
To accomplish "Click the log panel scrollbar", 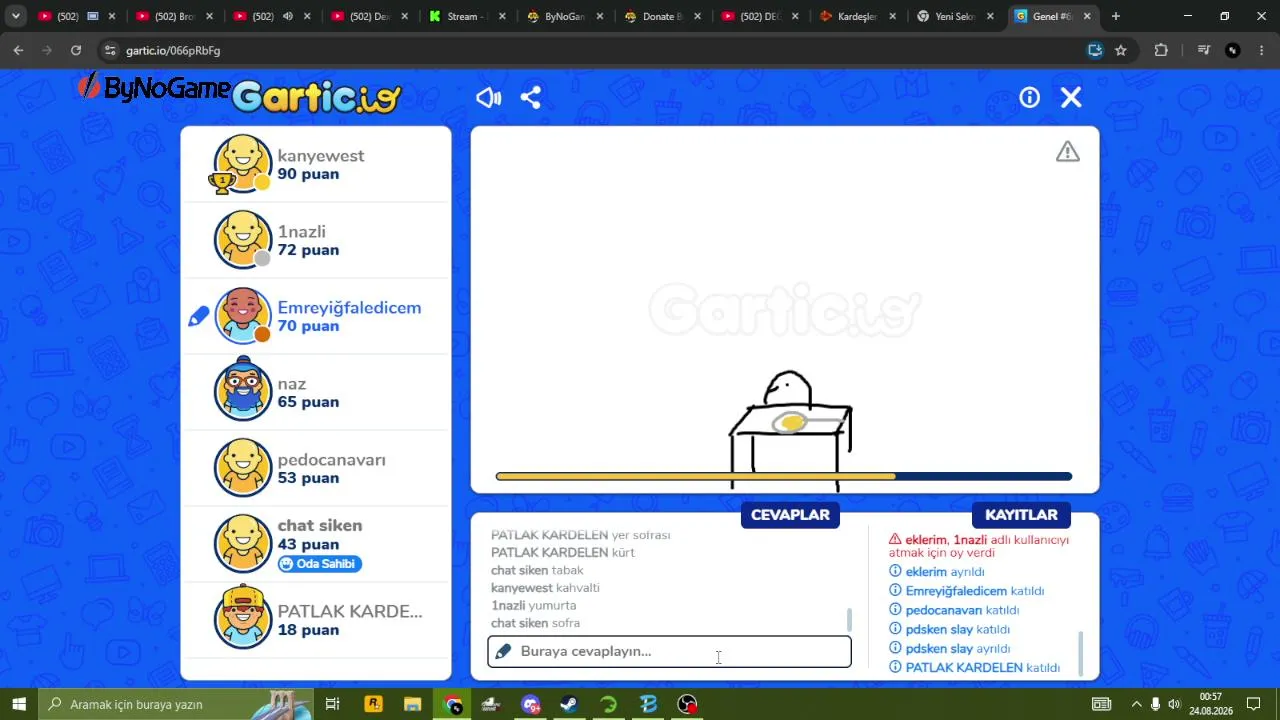I will (1080, 652).
